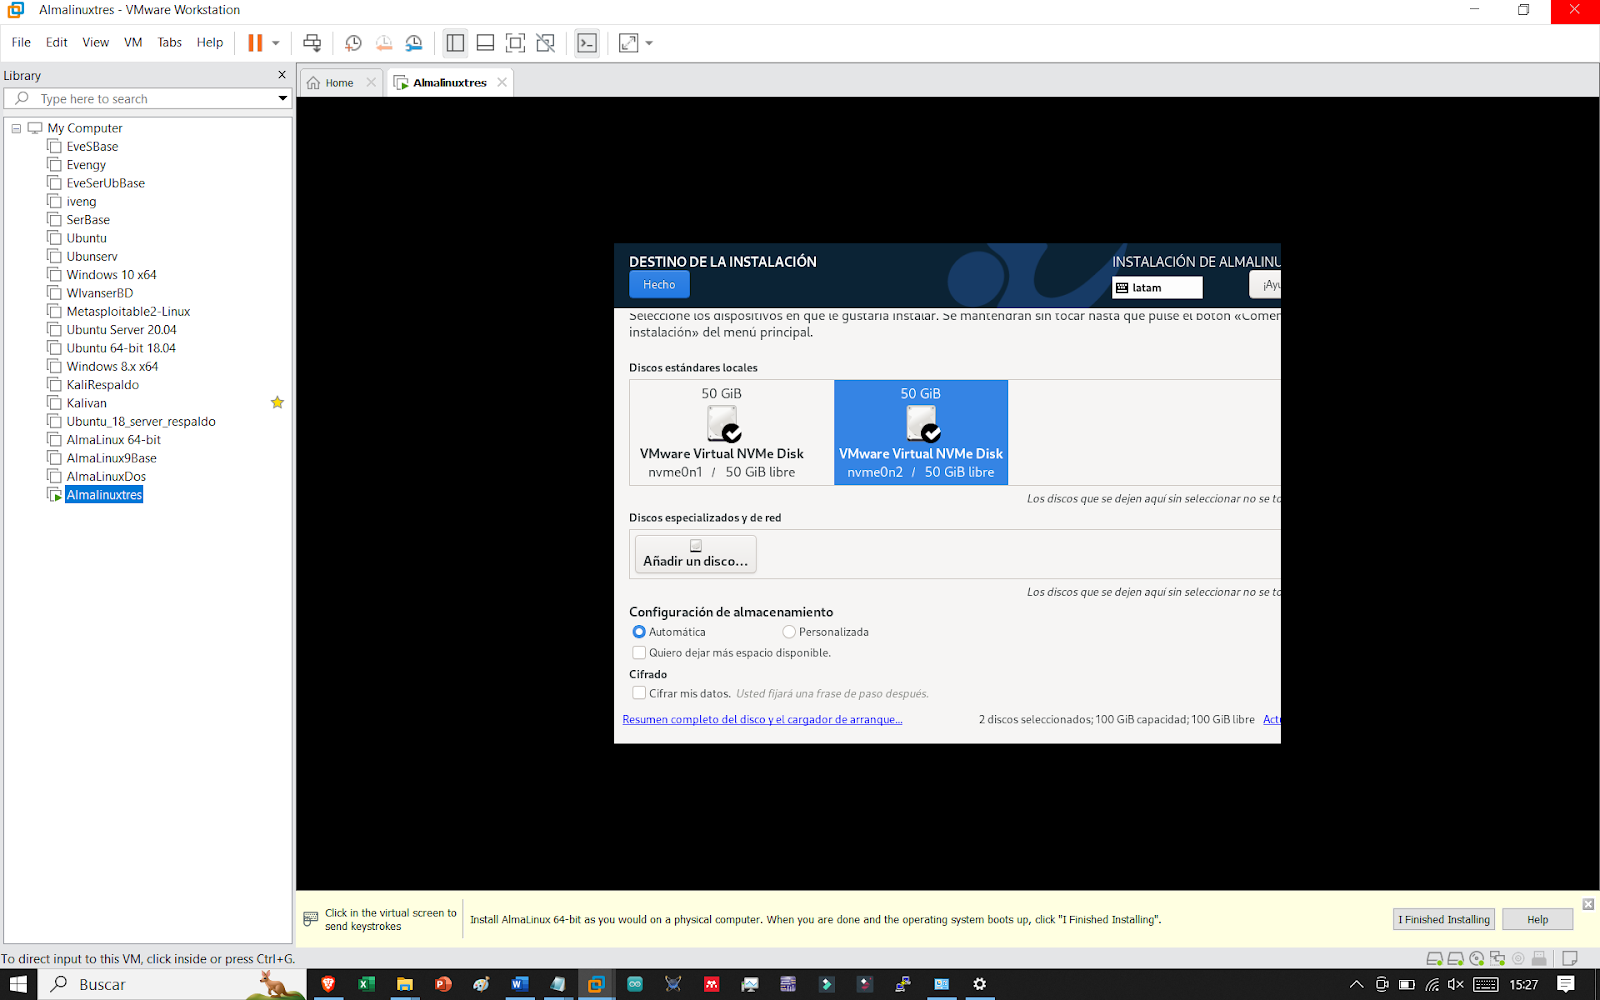Click the CD/DVD drive status icon
Screen dimensions: 1600x1000
pyautogui.click(x=1476, y=958)
